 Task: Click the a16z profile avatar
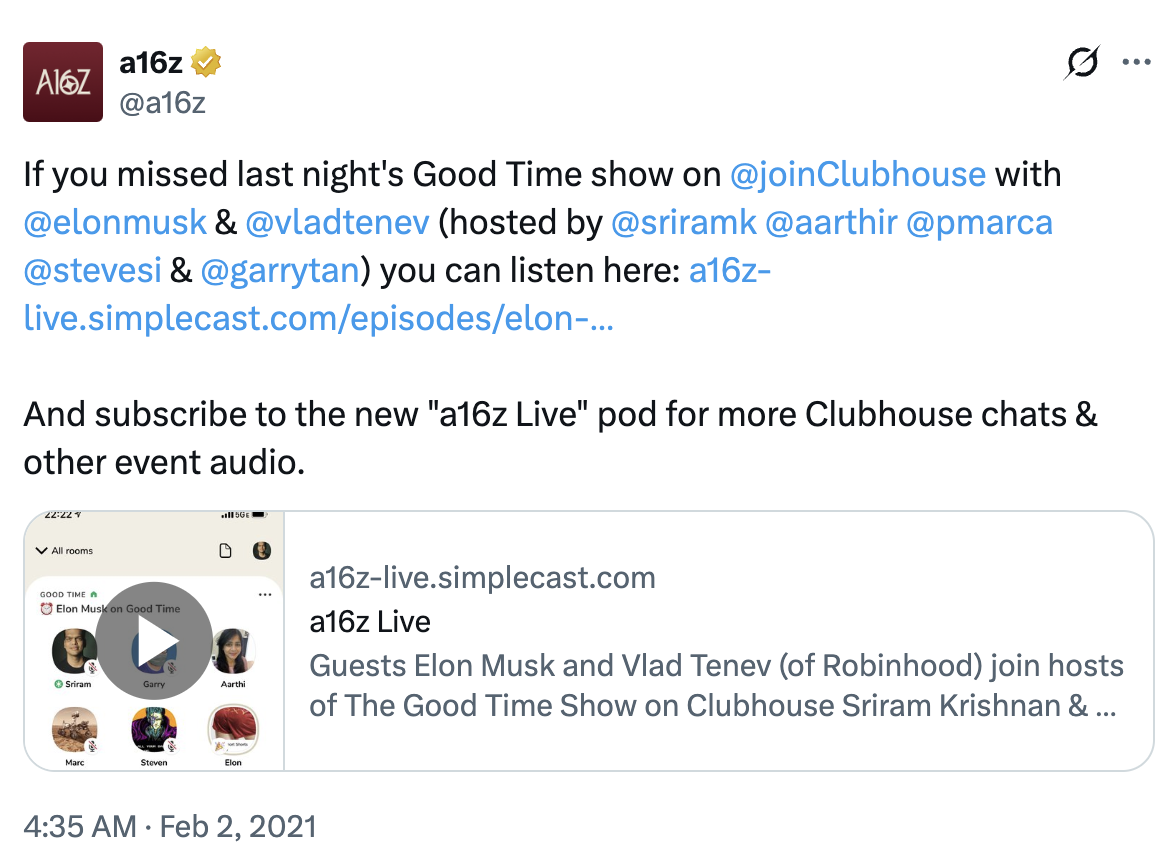click(63, 82)
